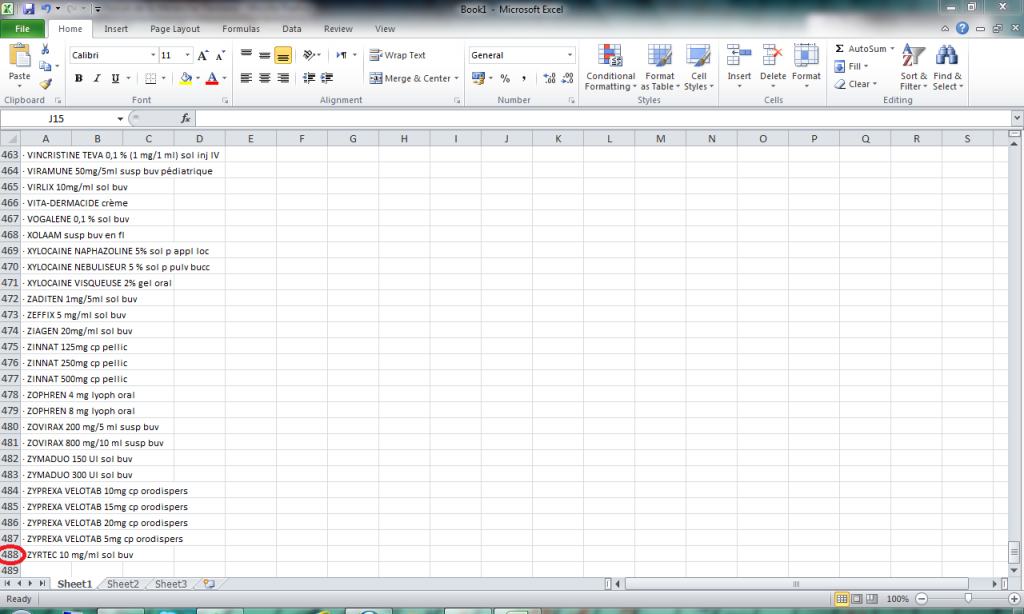The width and height of the screenshot is (1024, 614).
Task: Toggle Italic formatting
Action: tap(97, 78)
